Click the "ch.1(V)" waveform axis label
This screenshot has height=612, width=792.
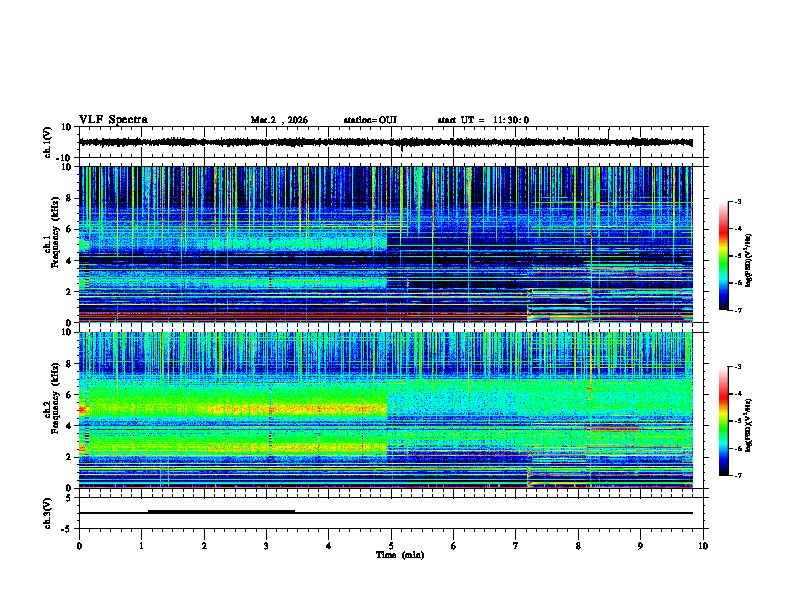pyautogui.click(x=48, y=142)
